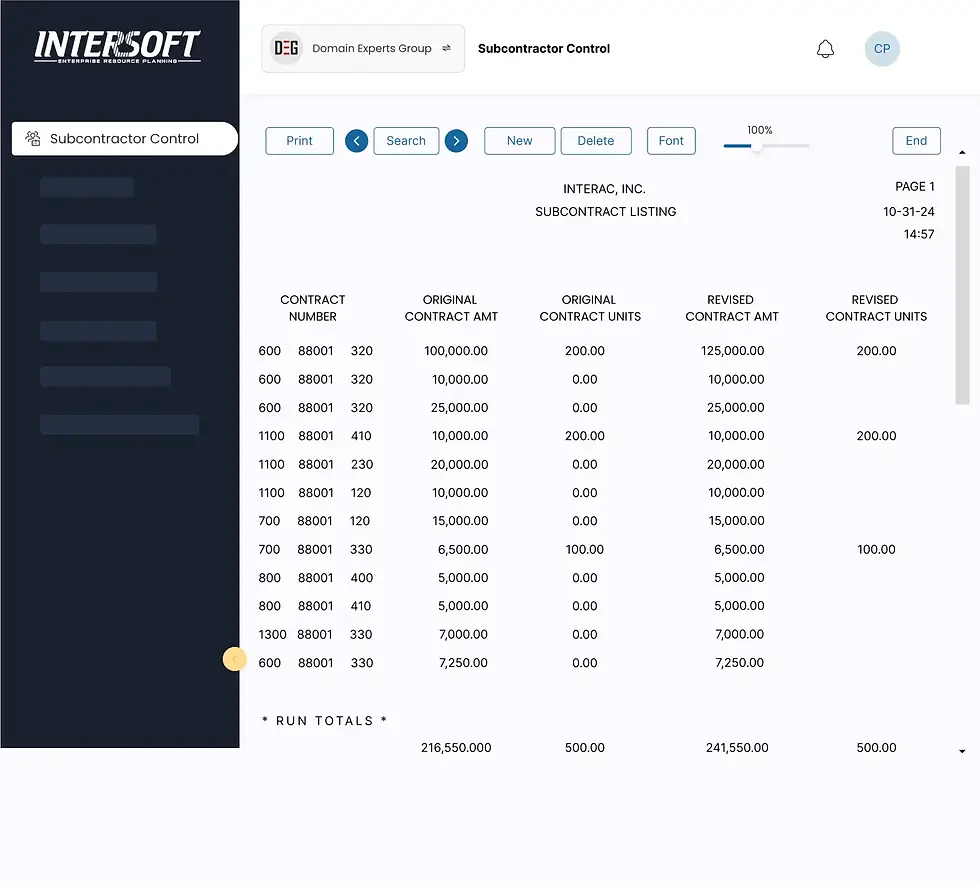Create a record with the New button

[x=519, y=141]
